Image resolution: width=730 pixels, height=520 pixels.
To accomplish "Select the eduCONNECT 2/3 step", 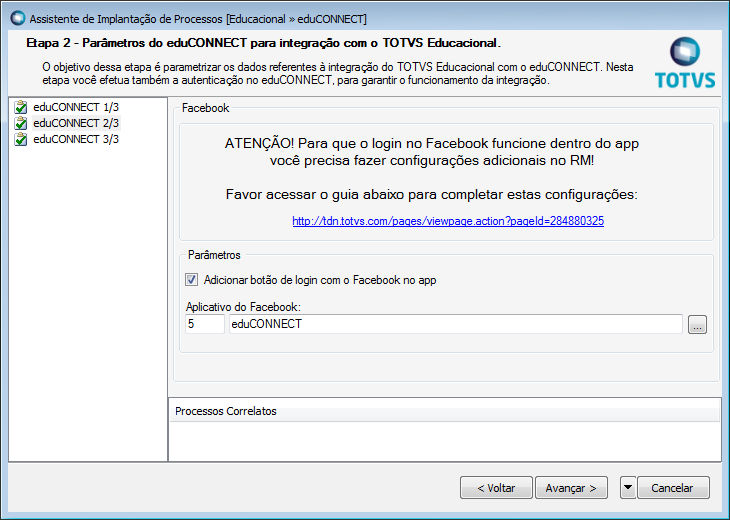I will tap(76, 124).
